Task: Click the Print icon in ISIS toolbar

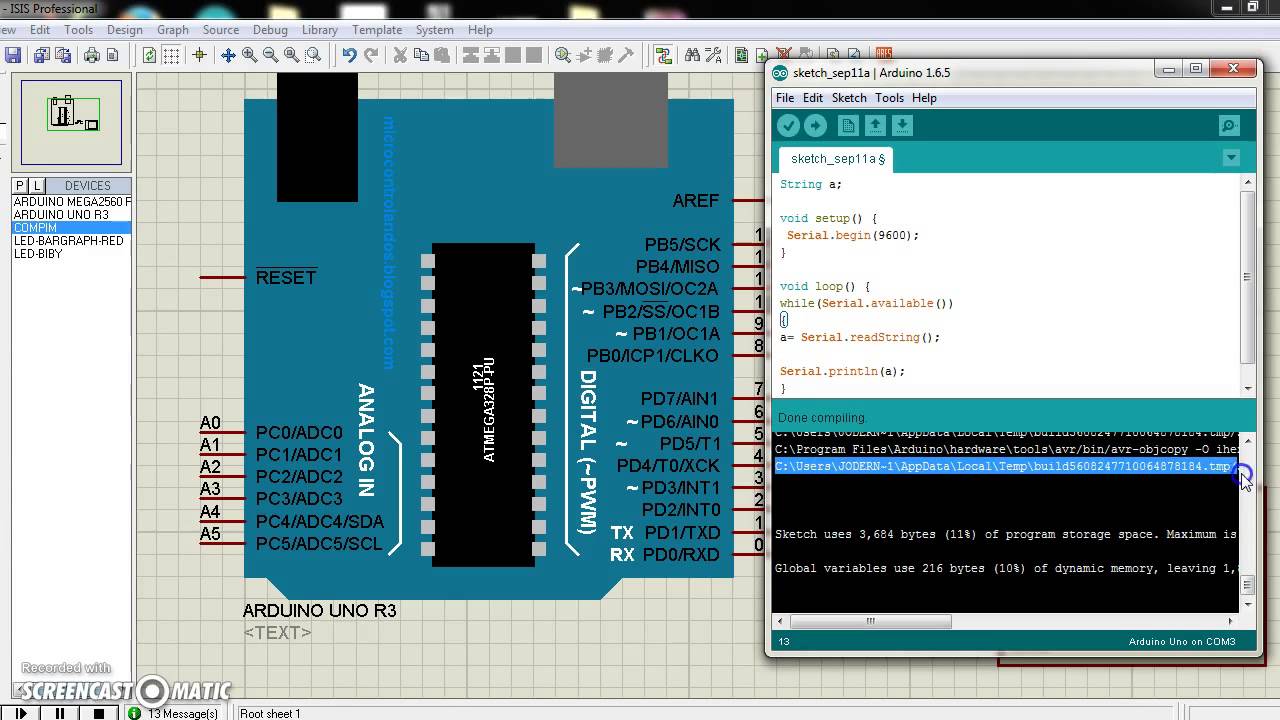Action: pyautogui.click(x=92, y=56)
